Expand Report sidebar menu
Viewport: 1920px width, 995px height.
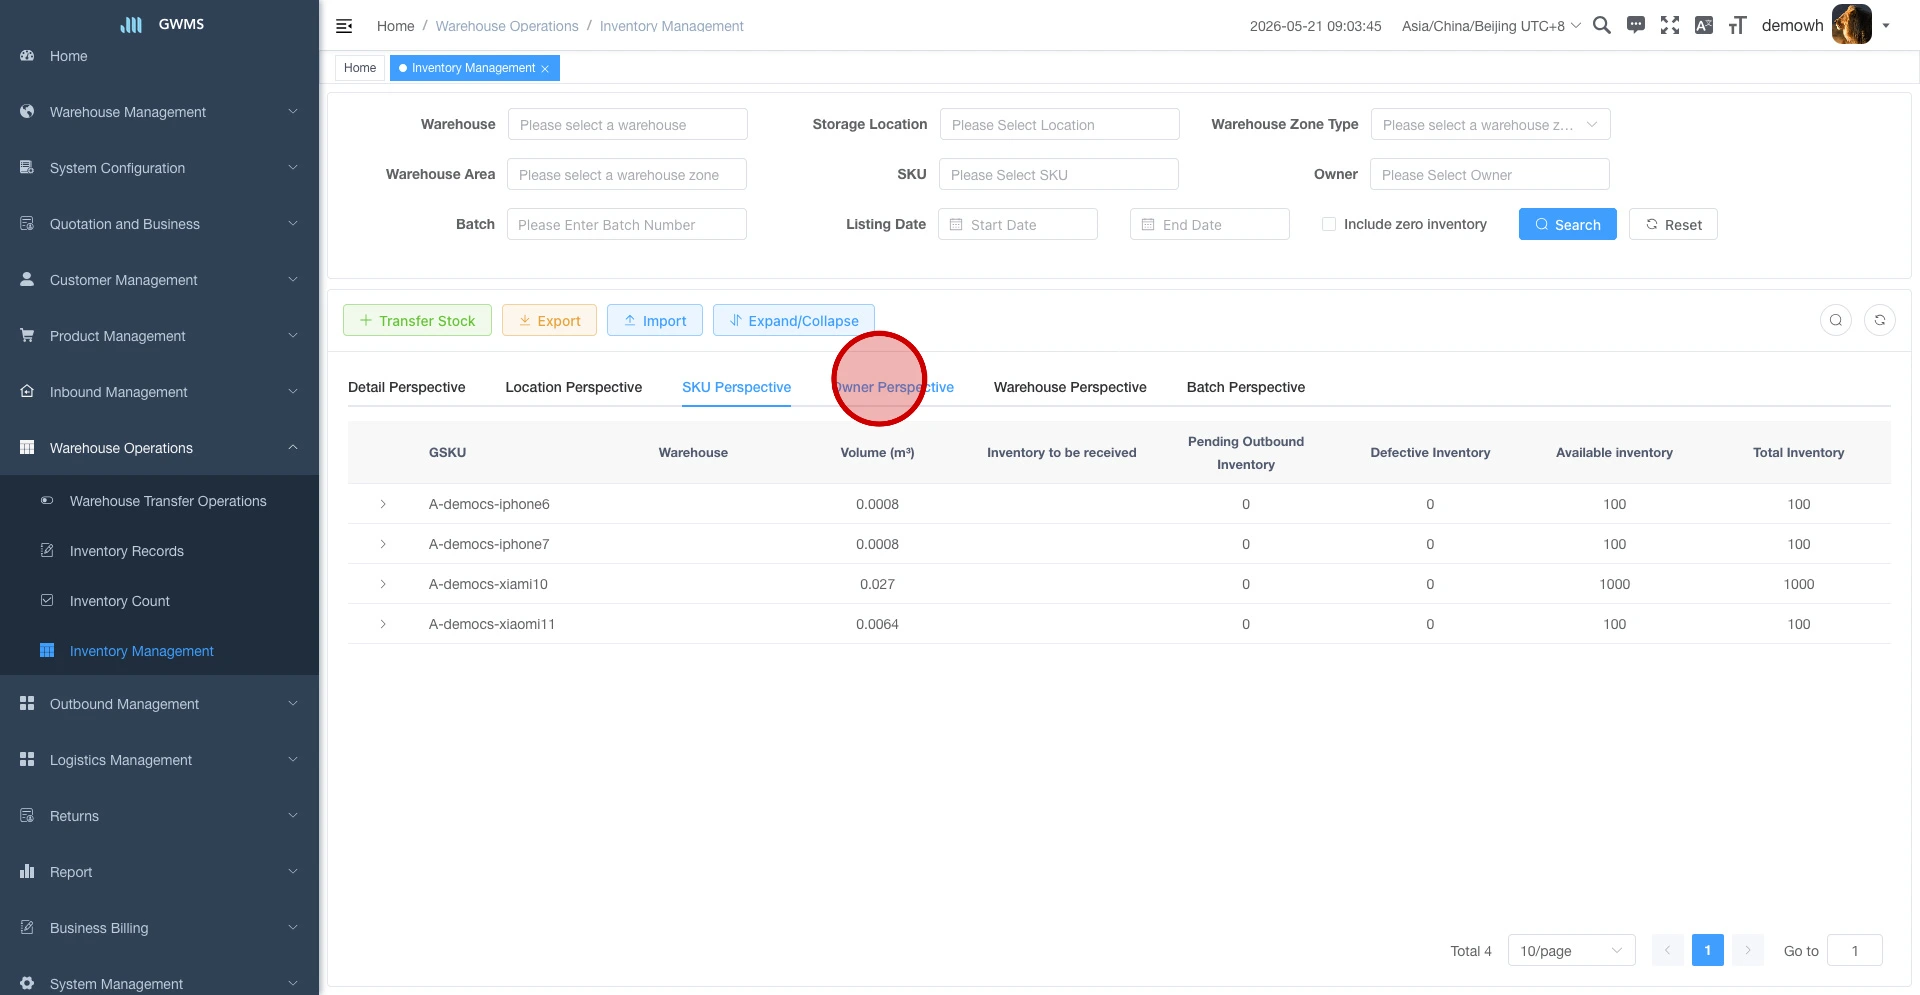[159, 872]
